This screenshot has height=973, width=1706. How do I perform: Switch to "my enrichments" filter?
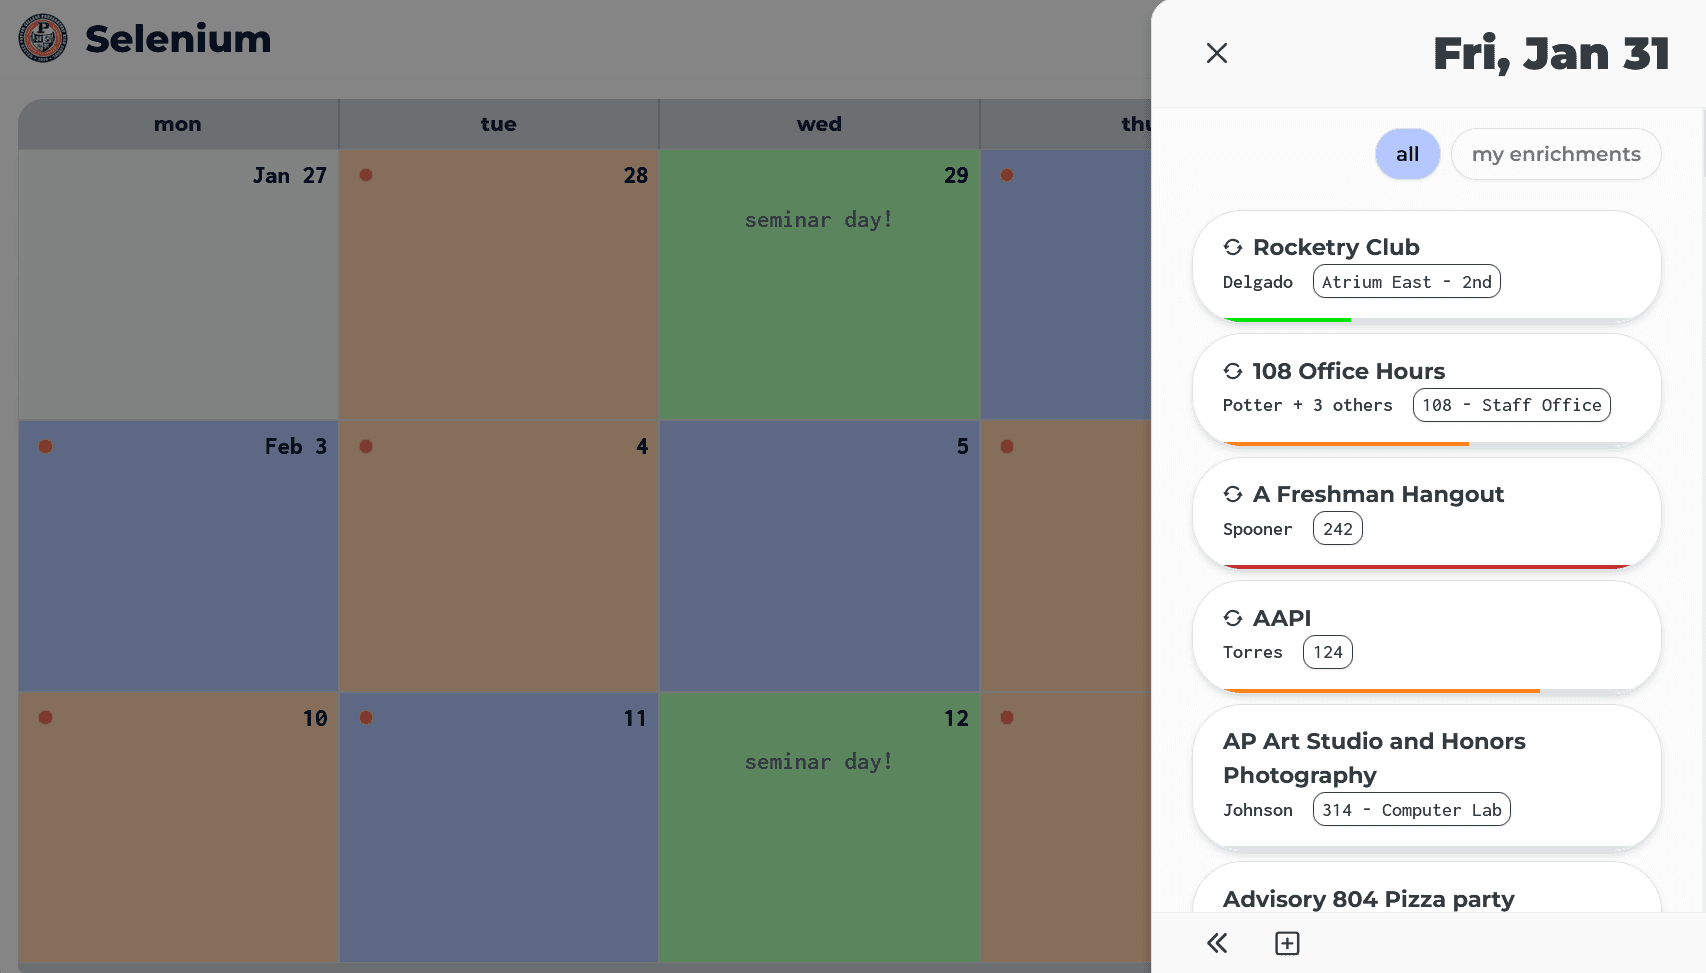(x=1556, y=154)
